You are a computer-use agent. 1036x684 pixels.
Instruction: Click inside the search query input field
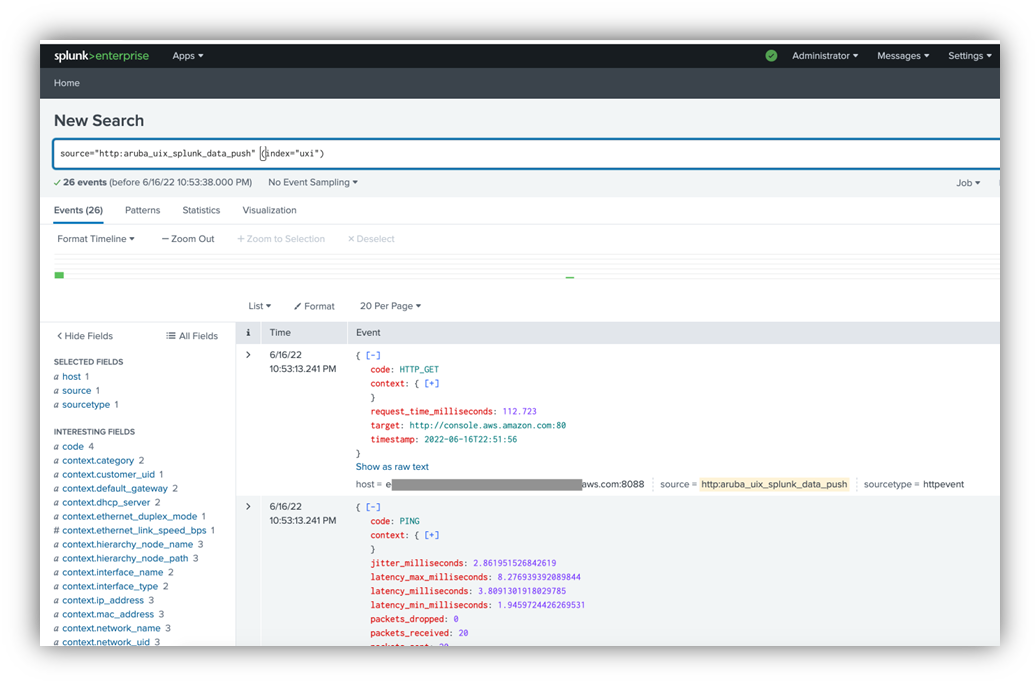coord(400,152)
